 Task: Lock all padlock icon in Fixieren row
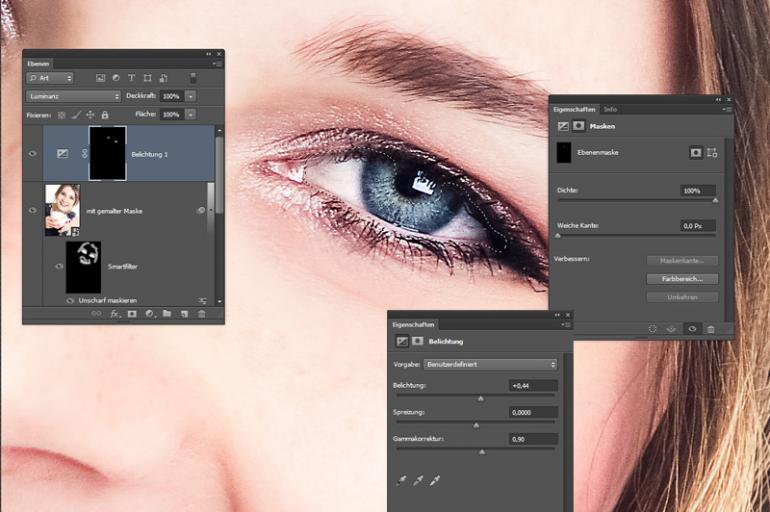click(105, 115)
